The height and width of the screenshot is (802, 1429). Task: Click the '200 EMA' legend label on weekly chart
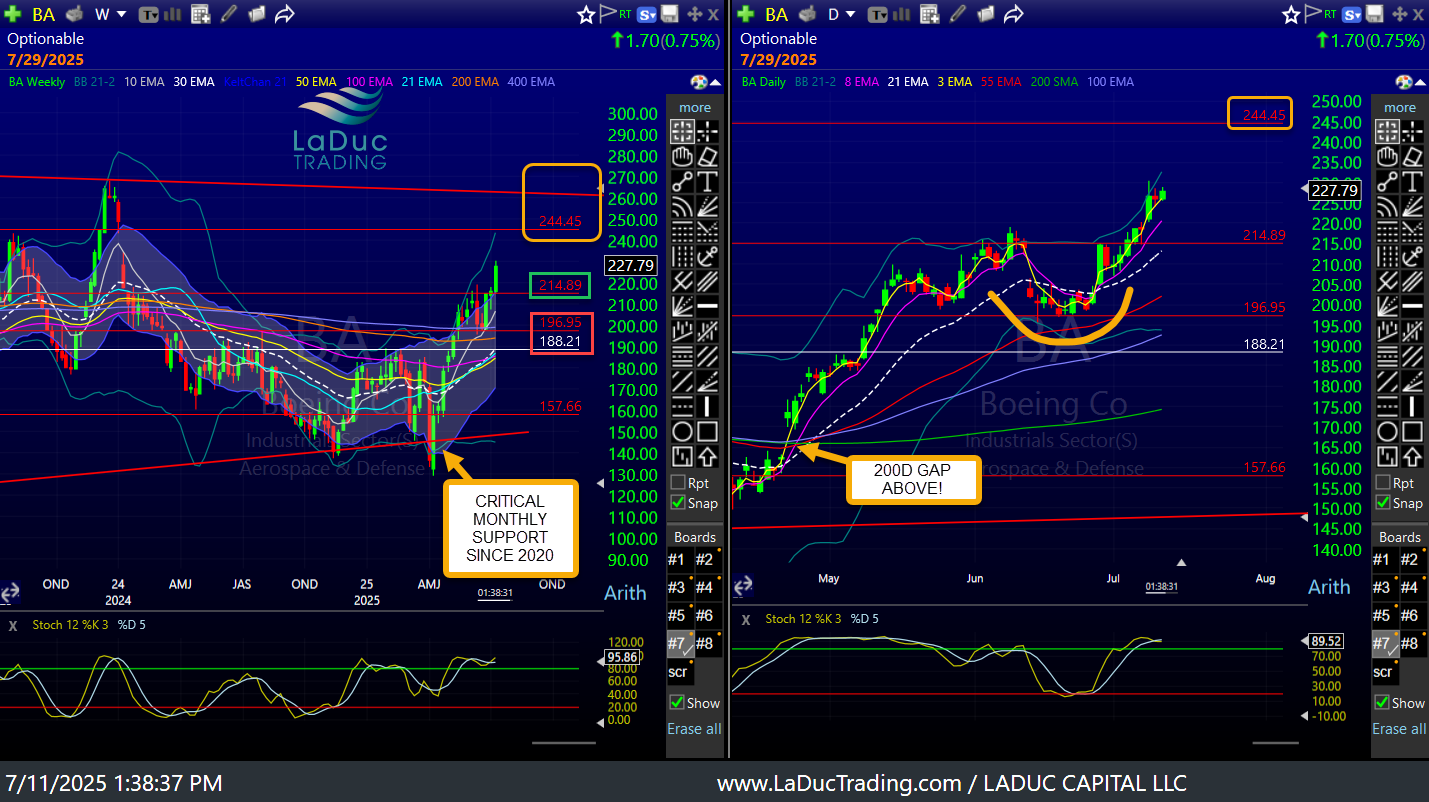coord(475,82)
